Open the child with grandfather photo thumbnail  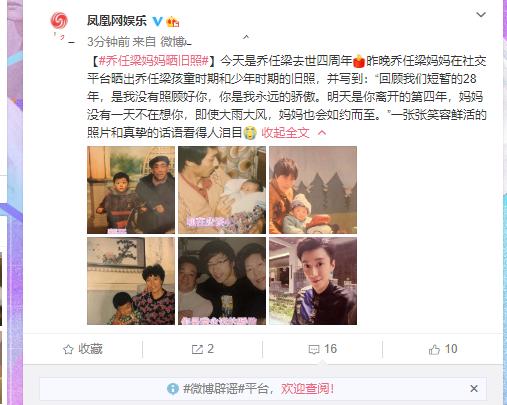(131, 190)
